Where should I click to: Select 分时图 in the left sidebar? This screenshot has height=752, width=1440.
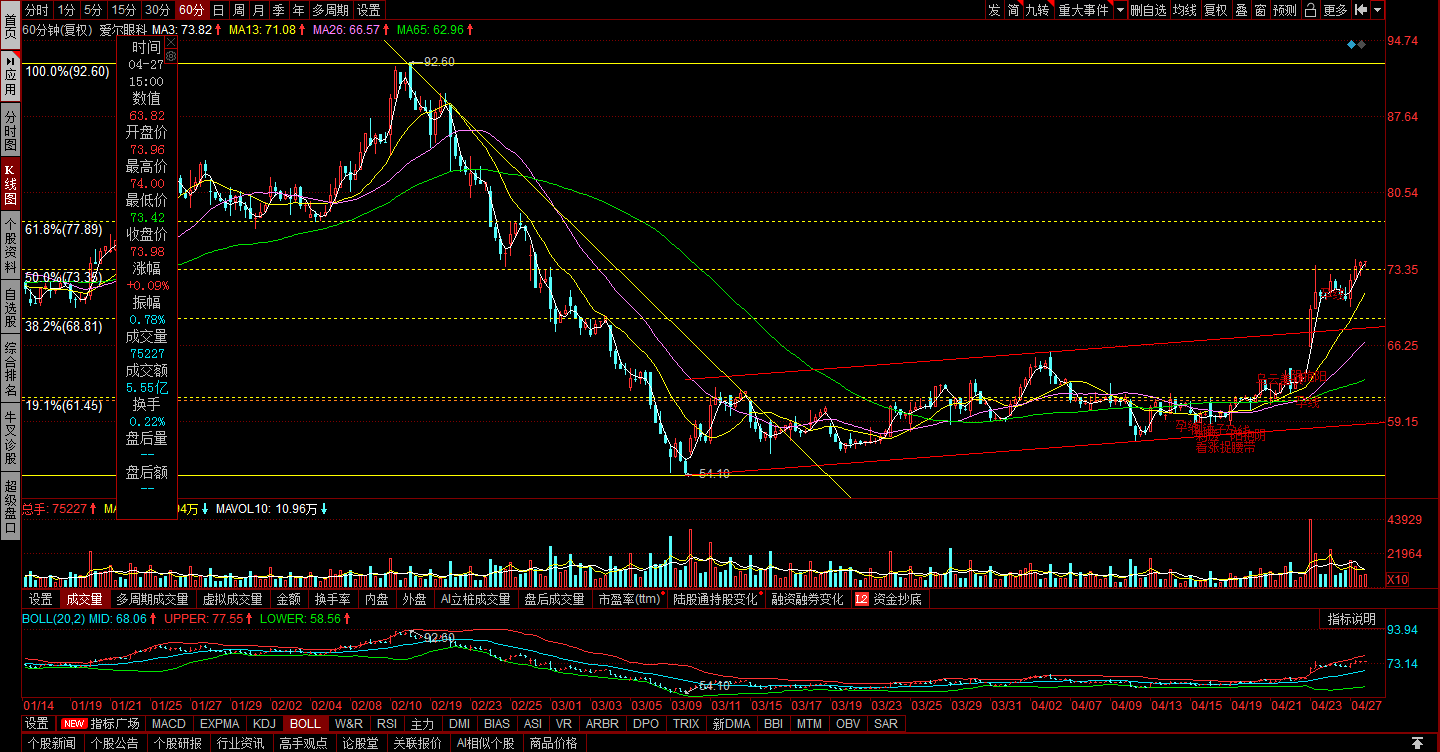pos(10,130)
